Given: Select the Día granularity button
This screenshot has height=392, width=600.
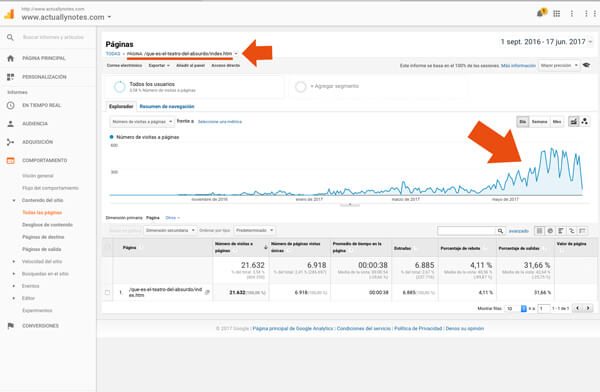Looking at the screenshot, I should [x=523, y=122].
